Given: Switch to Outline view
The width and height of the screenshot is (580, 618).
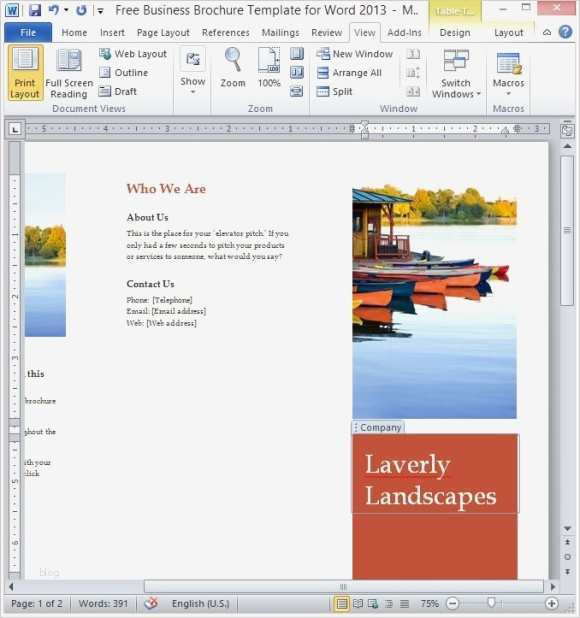Looking at the screenshot, I should coord(123,73).
